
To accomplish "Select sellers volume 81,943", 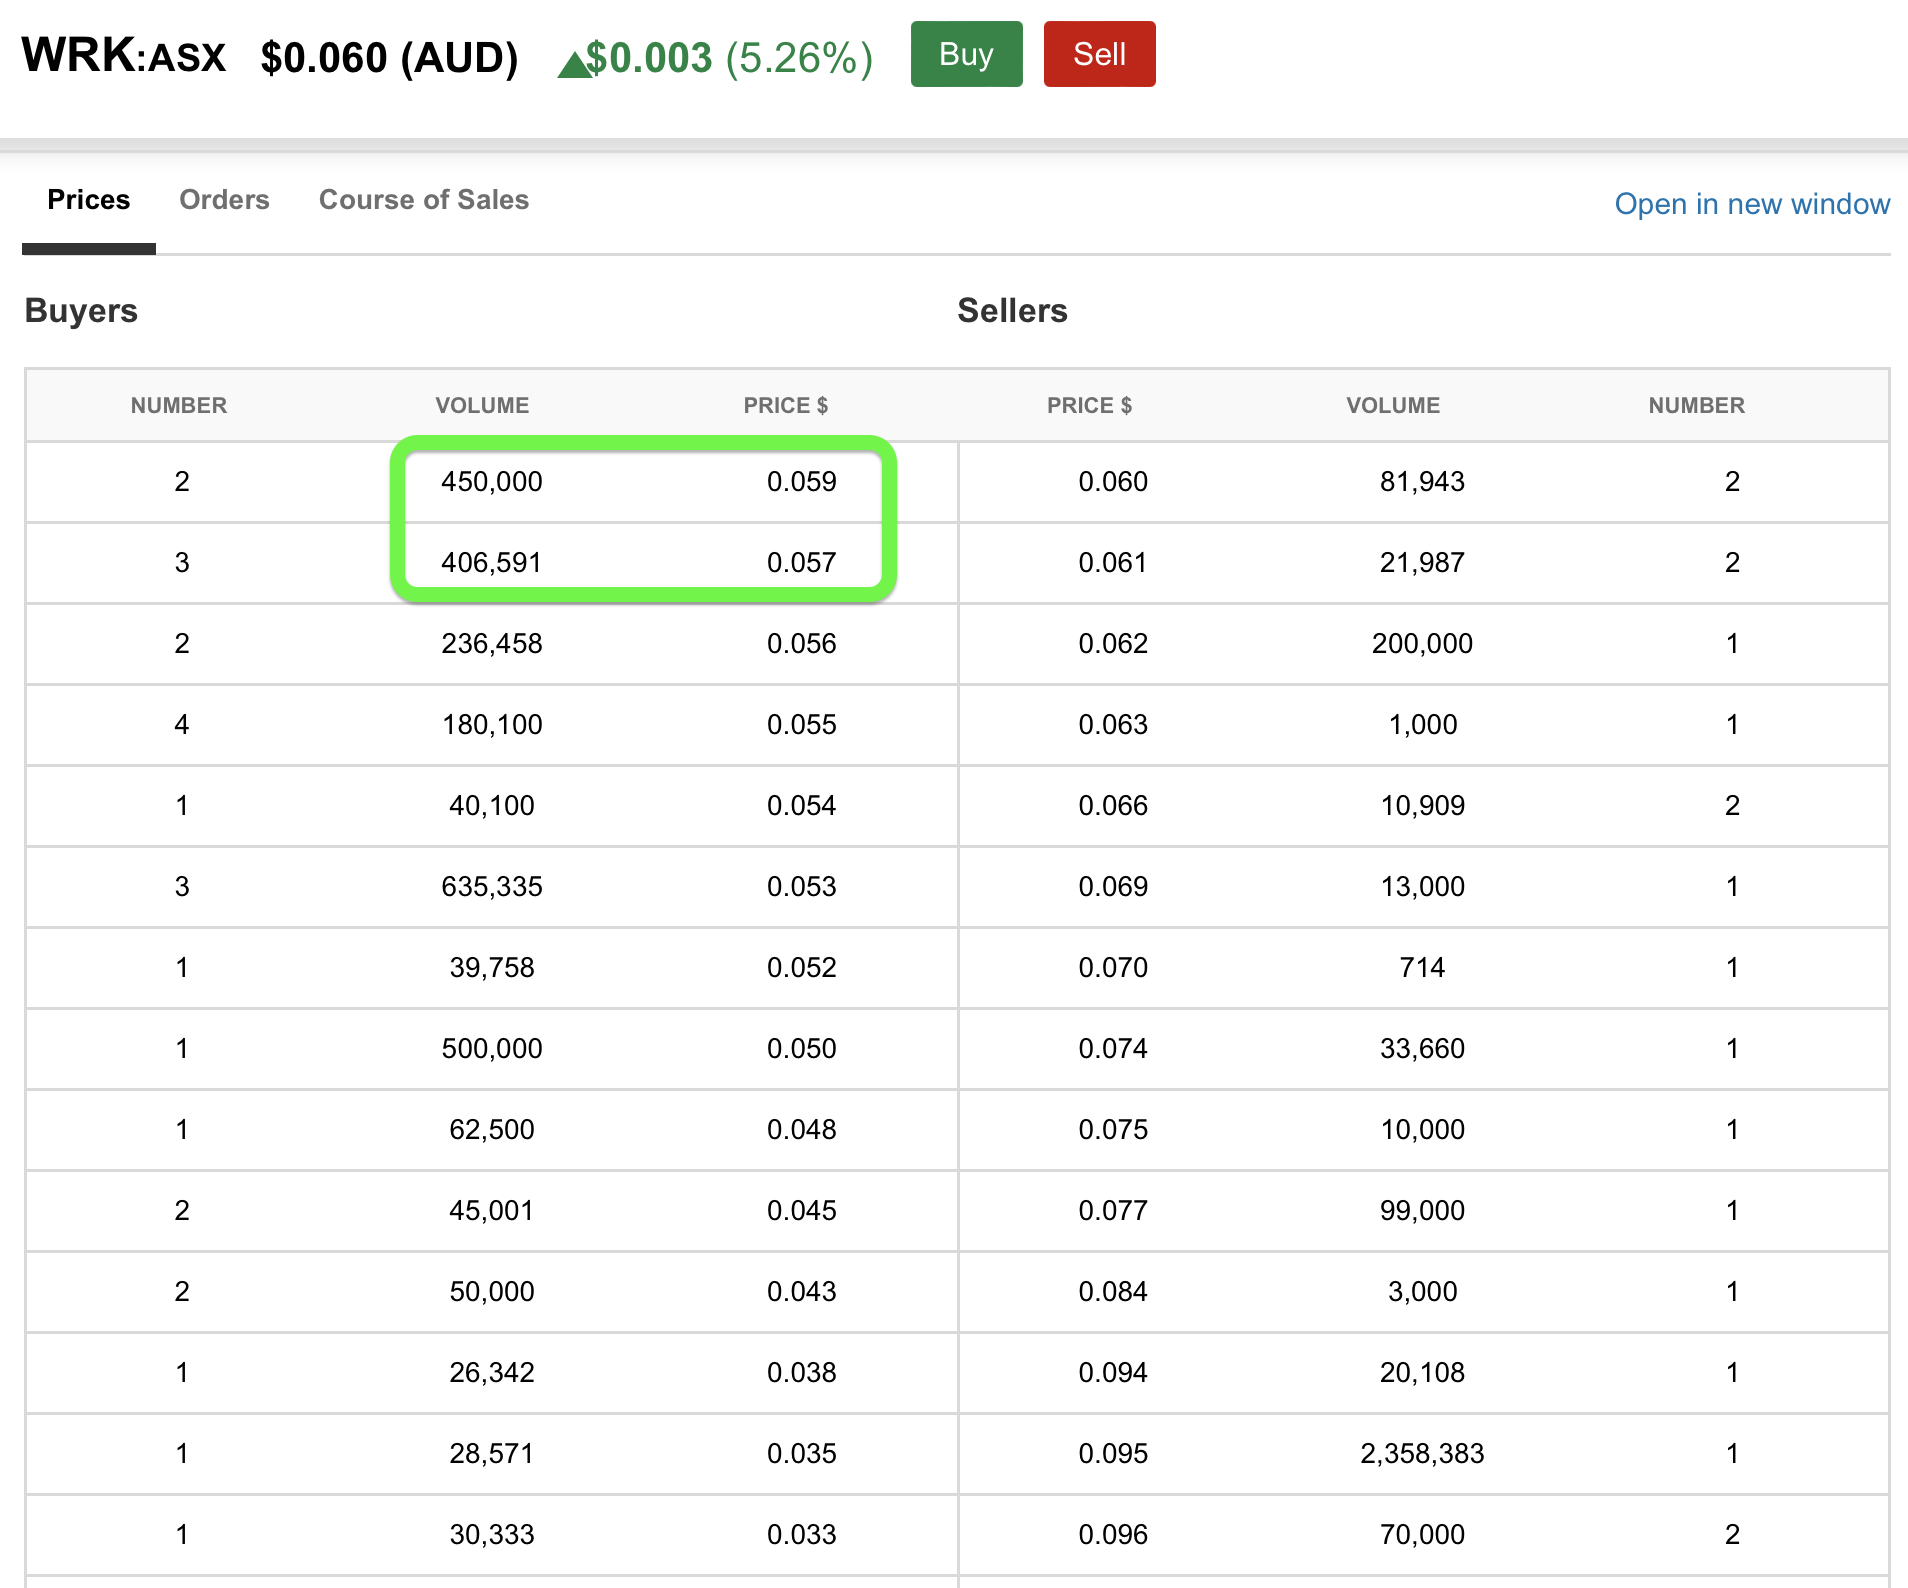I will point(1422,482).
